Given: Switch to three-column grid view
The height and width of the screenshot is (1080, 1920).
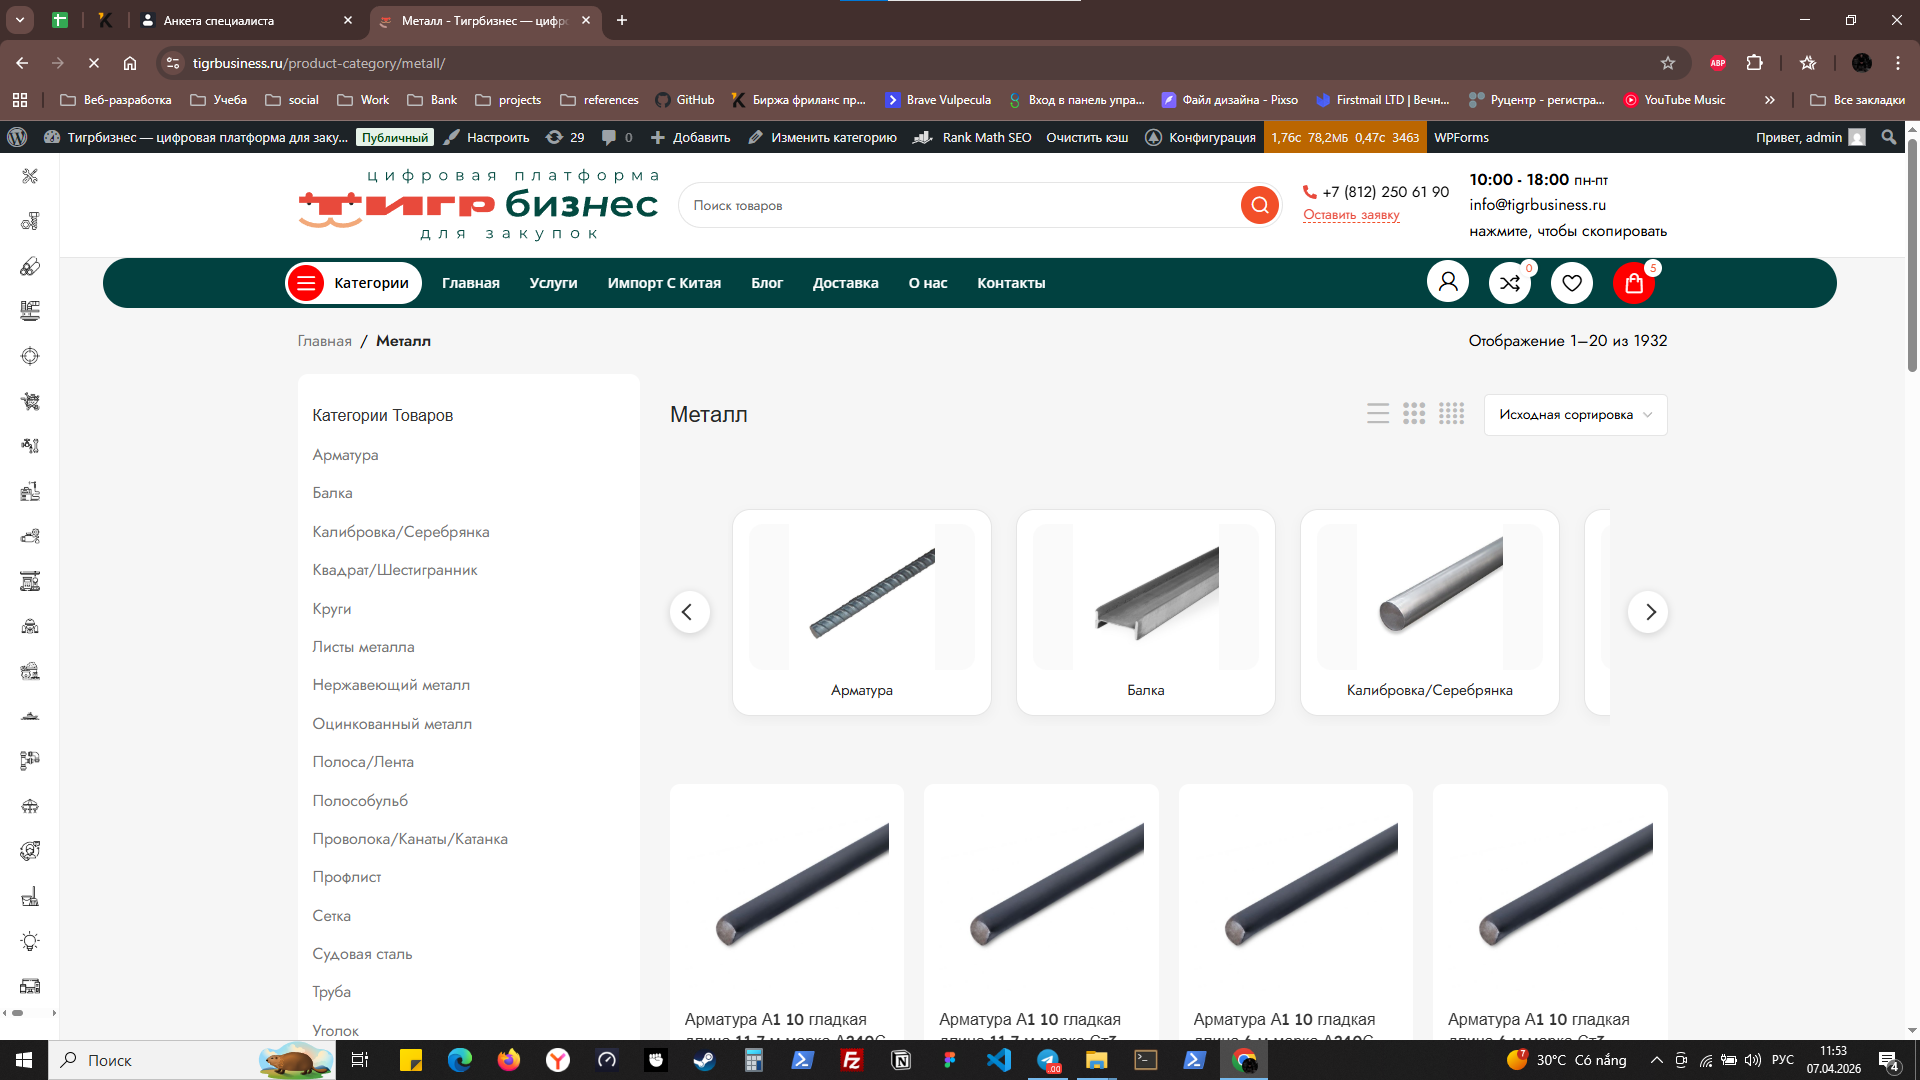Looking at the screenshot, I should (1414, 414).
